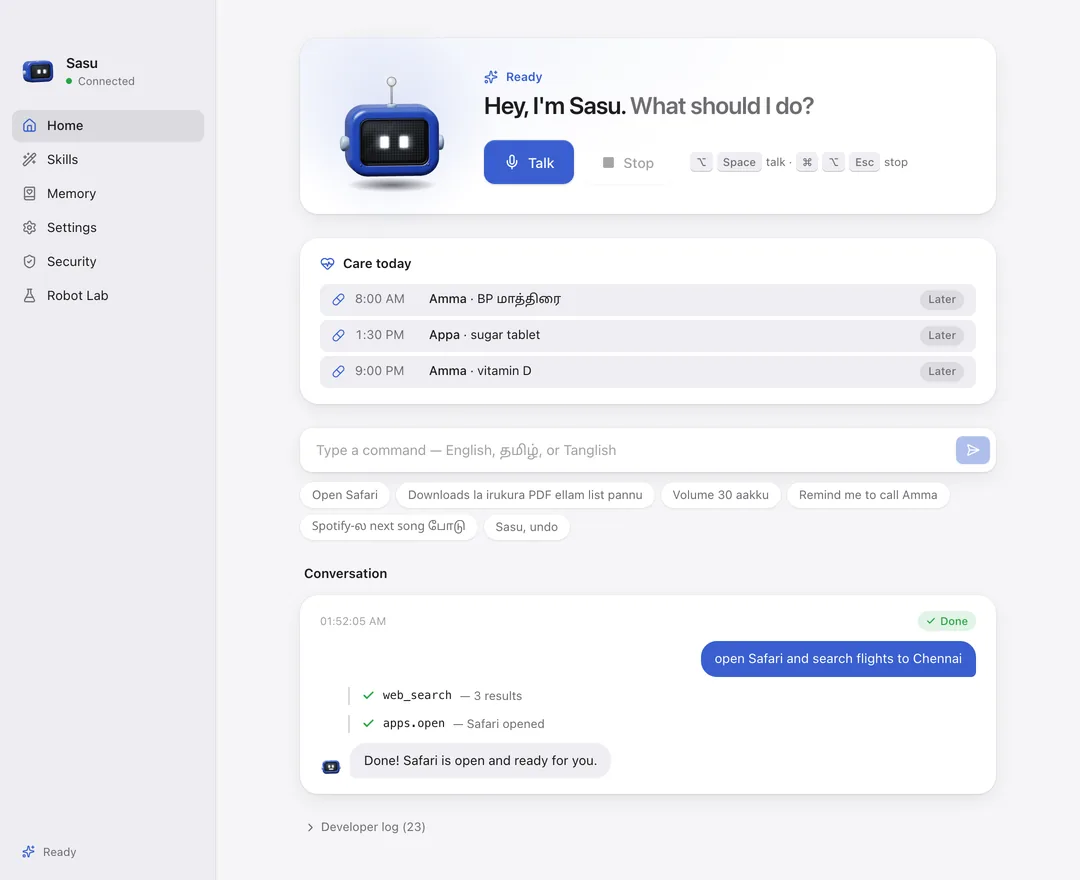
Task: Choose the Open Safari suggestion chip
Action: tap(345, 495)
